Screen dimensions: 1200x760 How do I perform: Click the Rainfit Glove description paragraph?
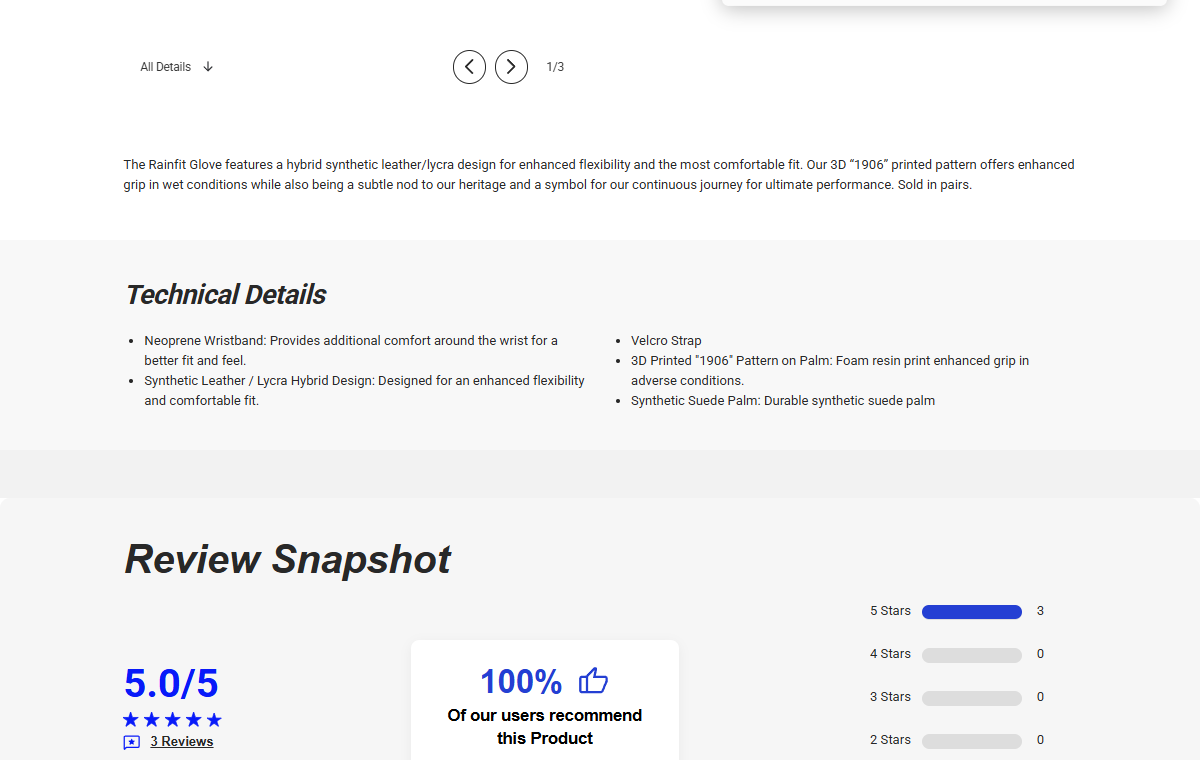(x=599, y=175)
